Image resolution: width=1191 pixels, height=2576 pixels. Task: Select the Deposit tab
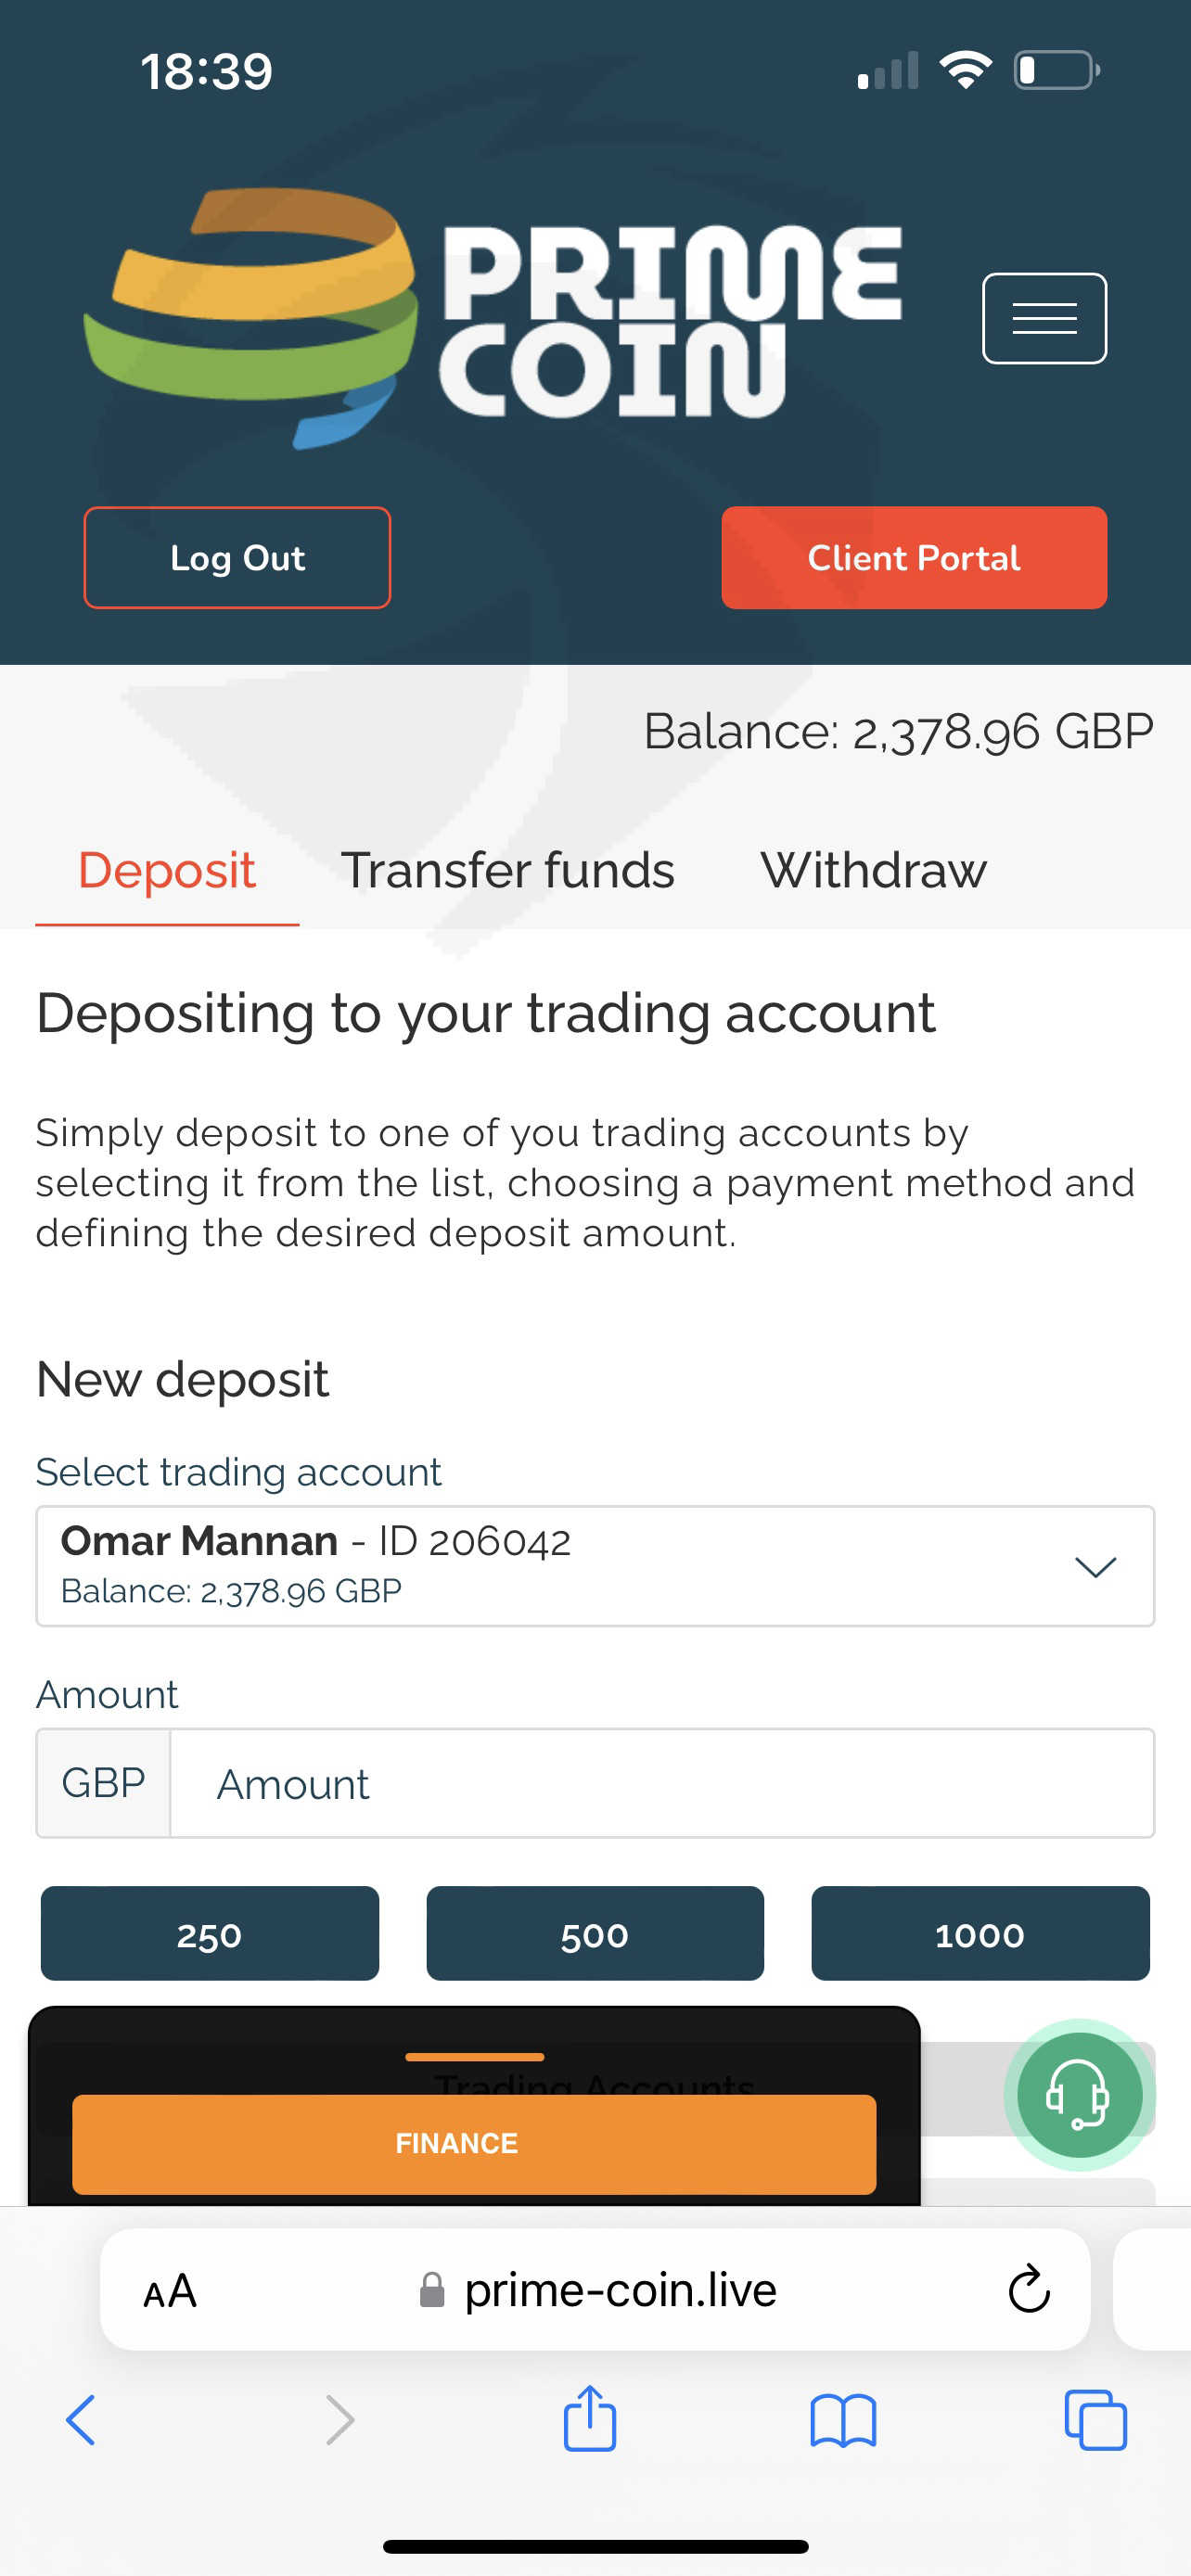(x=167, y=870)
